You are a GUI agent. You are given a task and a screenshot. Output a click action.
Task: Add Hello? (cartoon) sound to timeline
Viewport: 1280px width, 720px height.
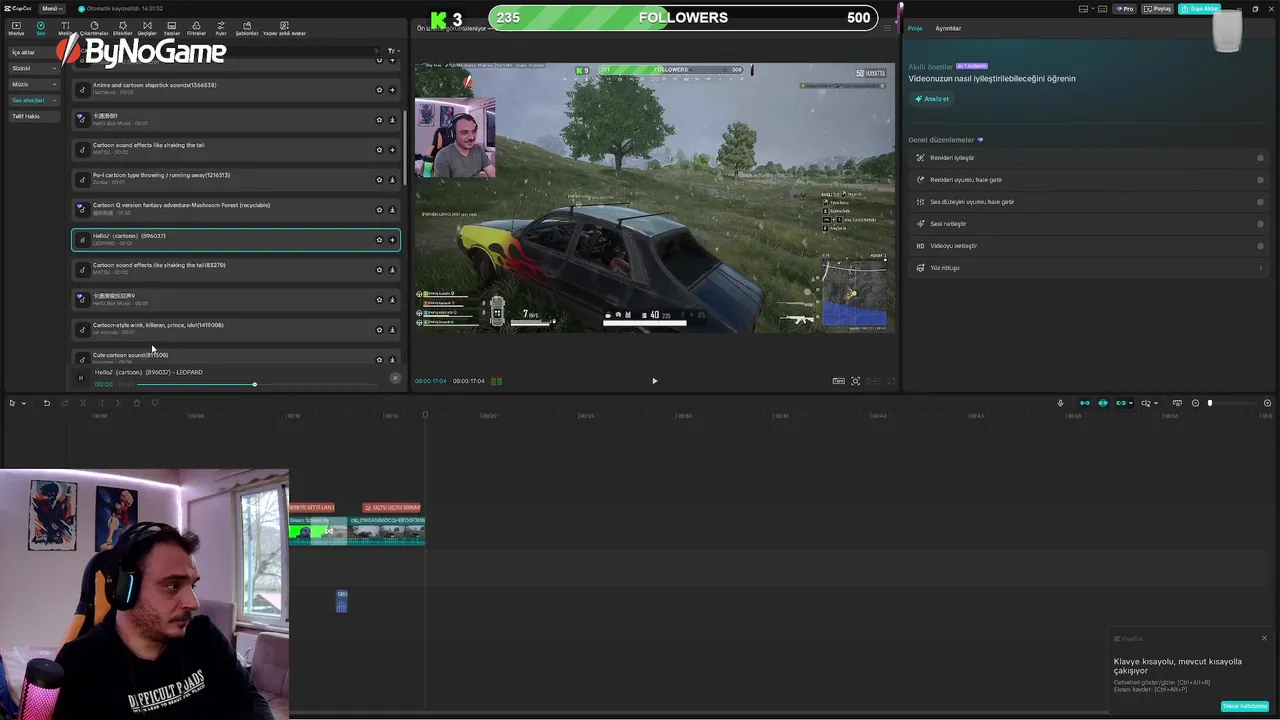click(x=392, y=240)
